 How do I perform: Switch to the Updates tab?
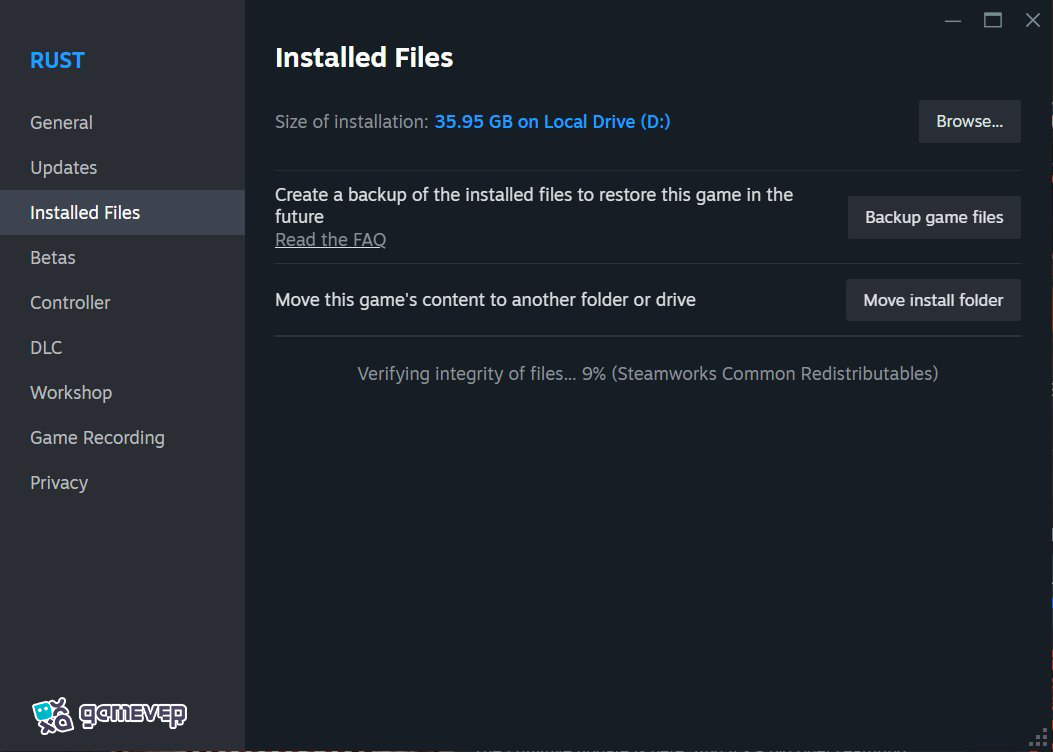[x=64, y=168]
